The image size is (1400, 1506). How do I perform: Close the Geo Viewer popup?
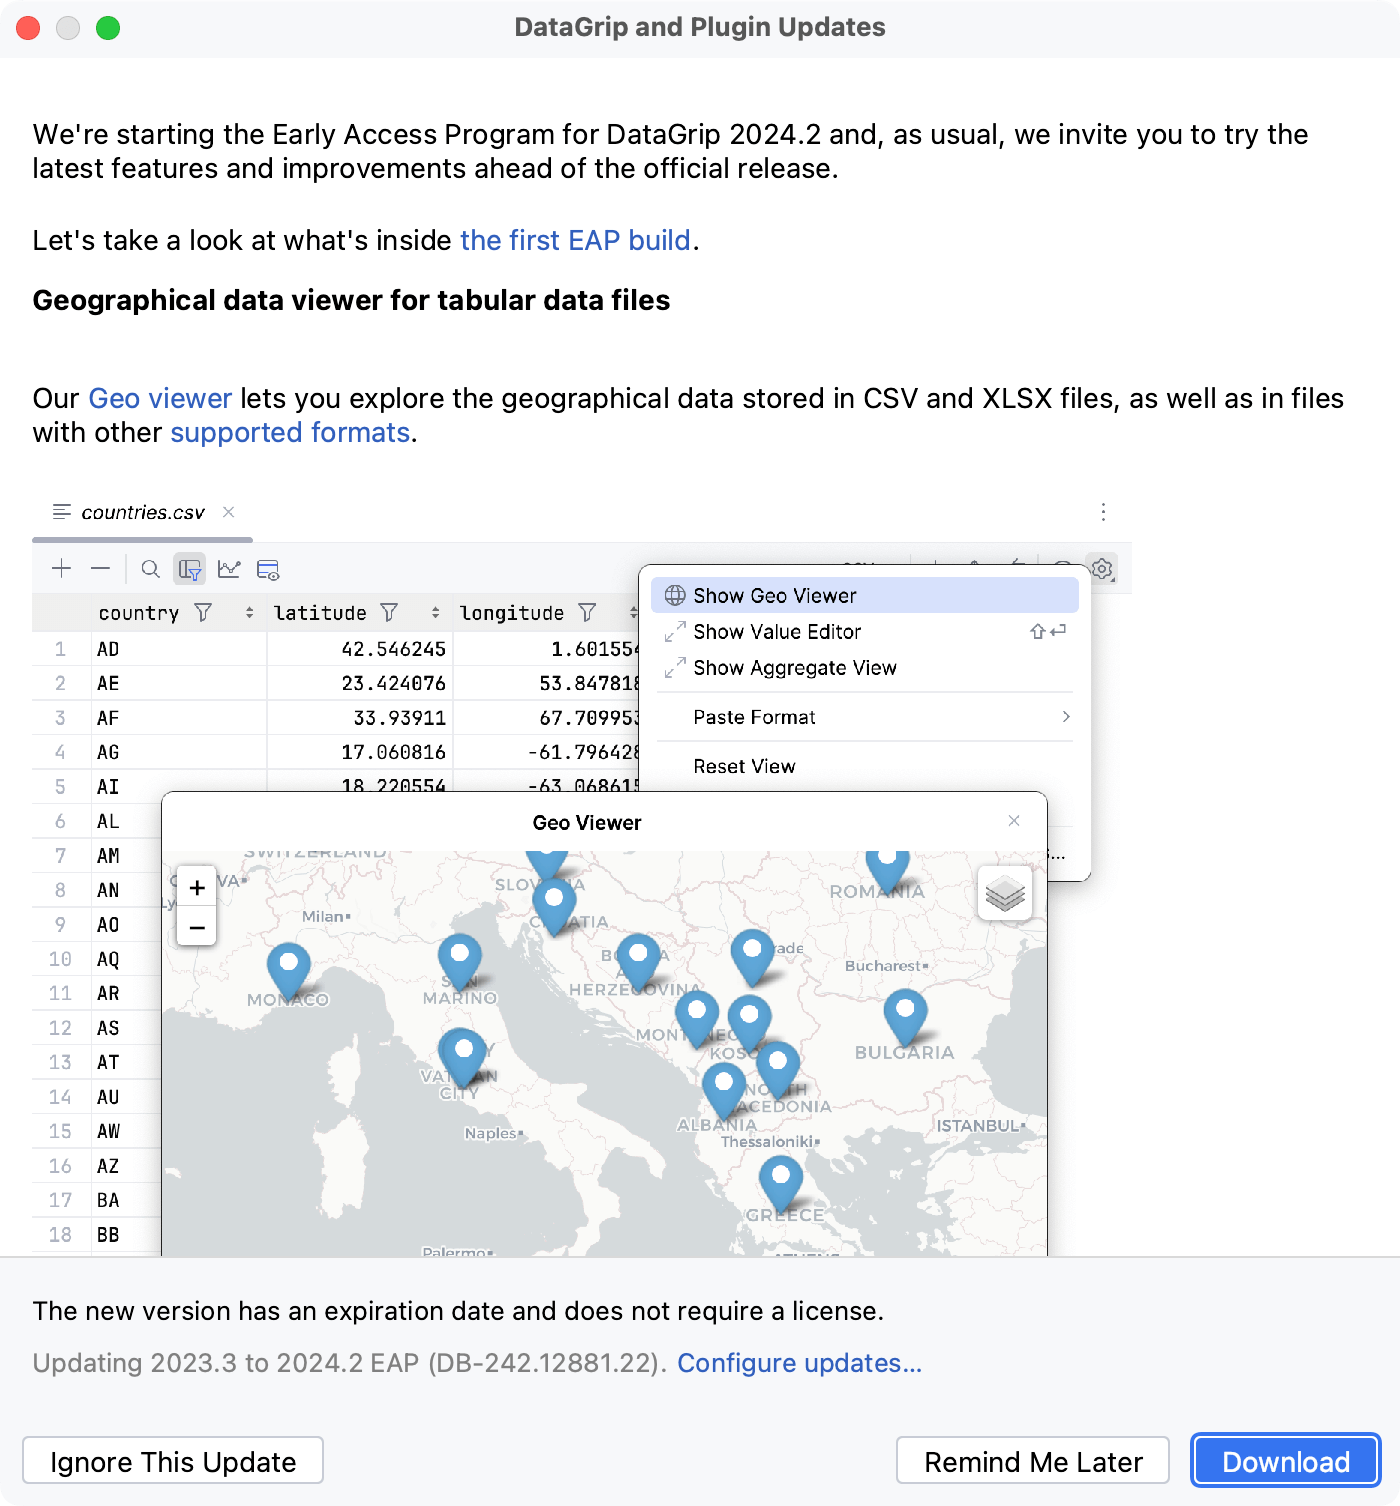1013,820
